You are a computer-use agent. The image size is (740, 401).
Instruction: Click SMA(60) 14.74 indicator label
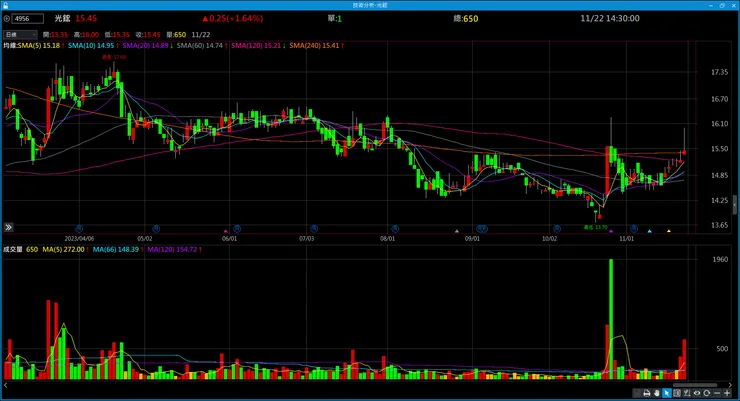[202, 46]
